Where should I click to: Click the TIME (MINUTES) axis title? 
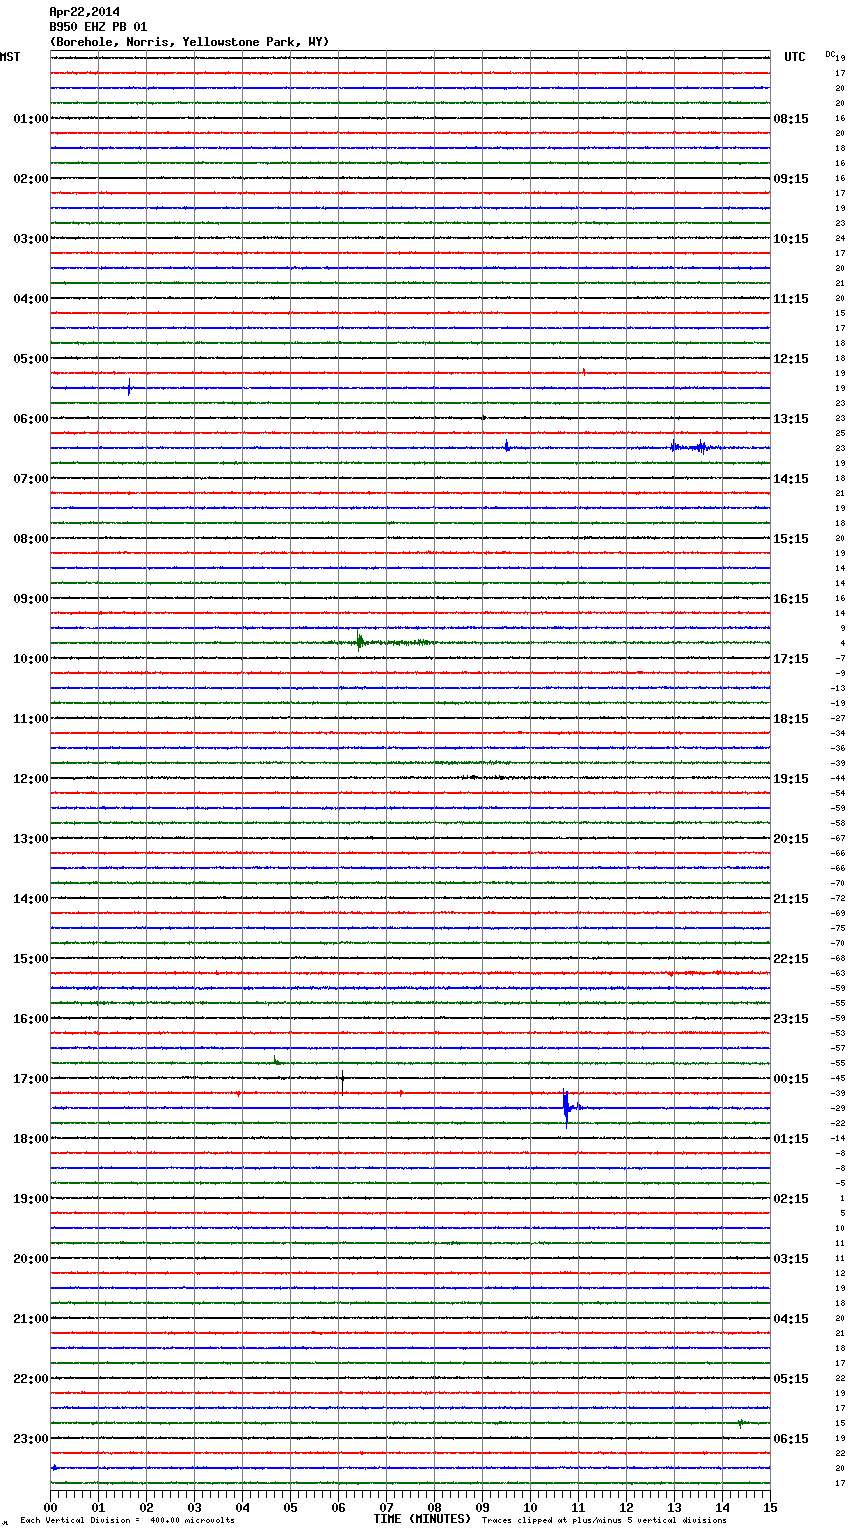pos(422,1519)
